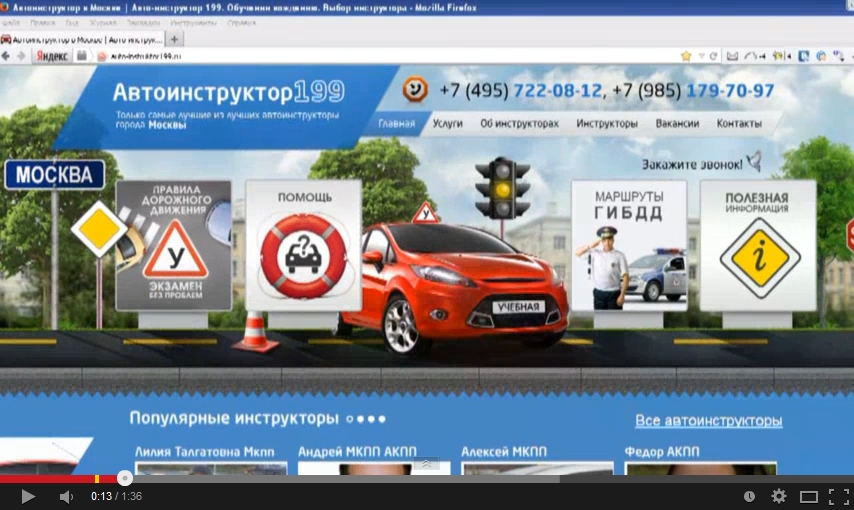The width and height of the screenshot is (854, 510).
Task: Click the browser forward arrow
Action: pos(21,56)
